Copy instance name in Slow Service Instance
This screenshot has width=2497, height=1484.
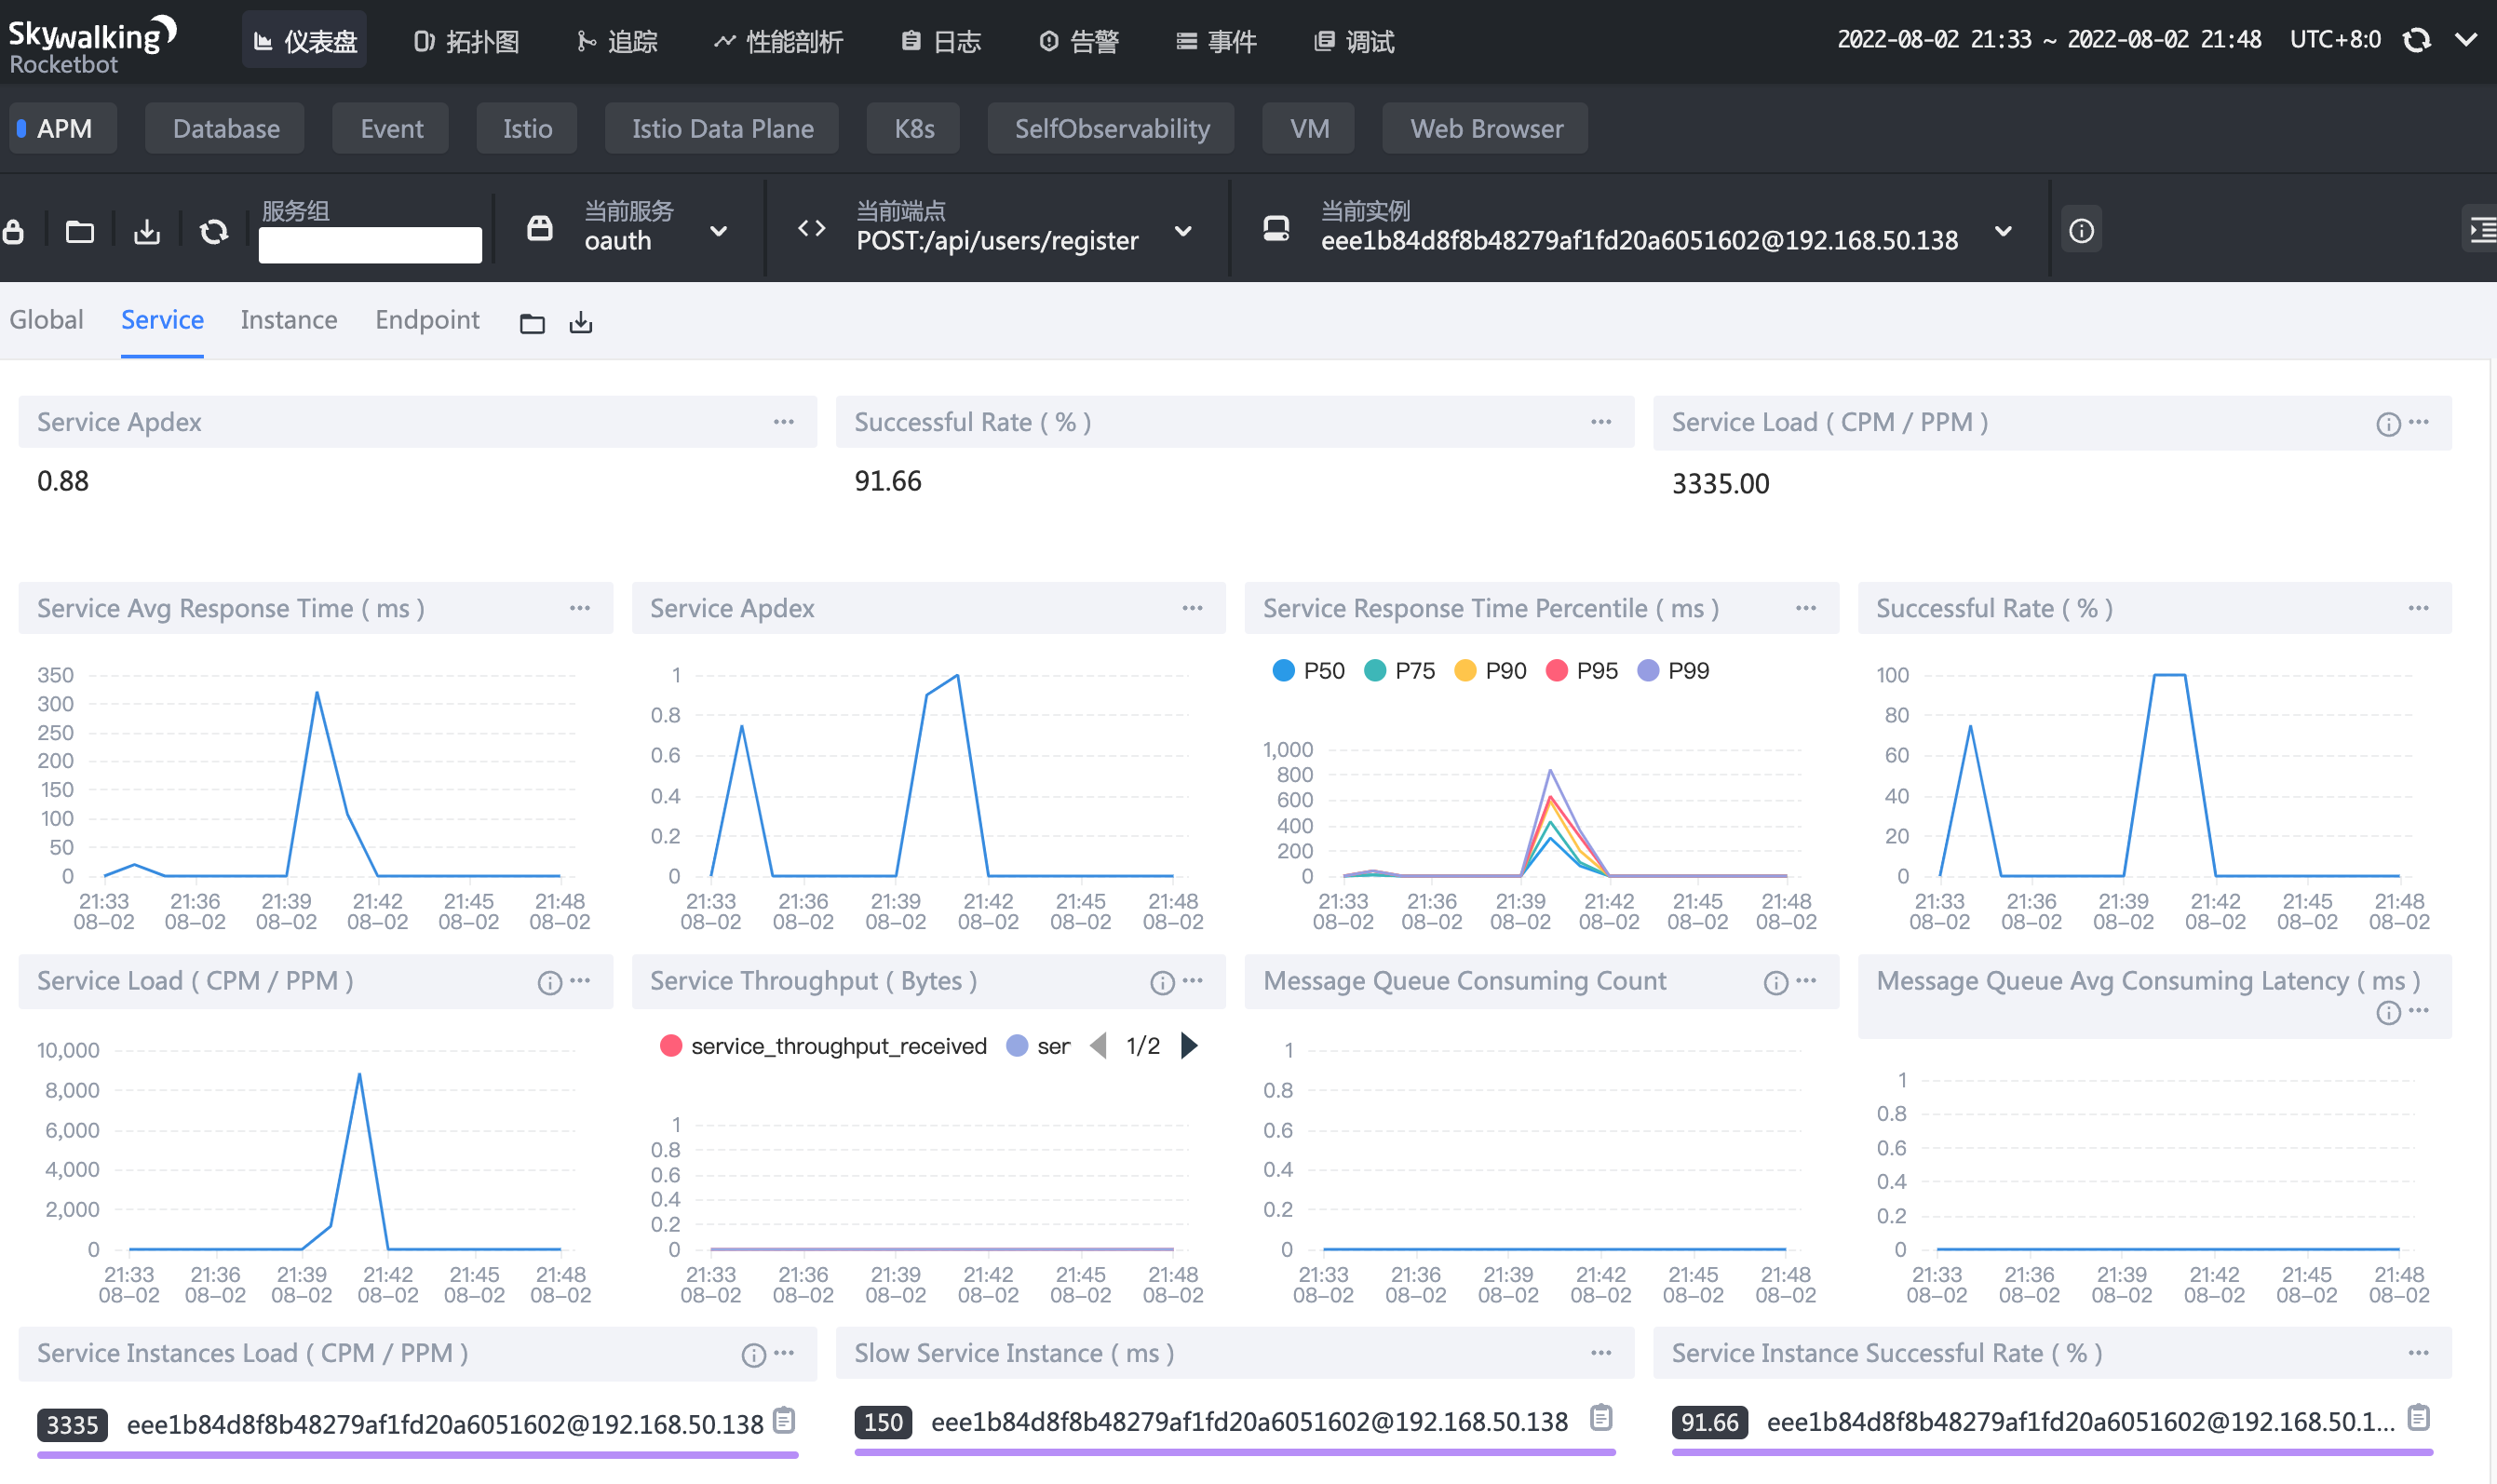(x=1601, y=1417)
